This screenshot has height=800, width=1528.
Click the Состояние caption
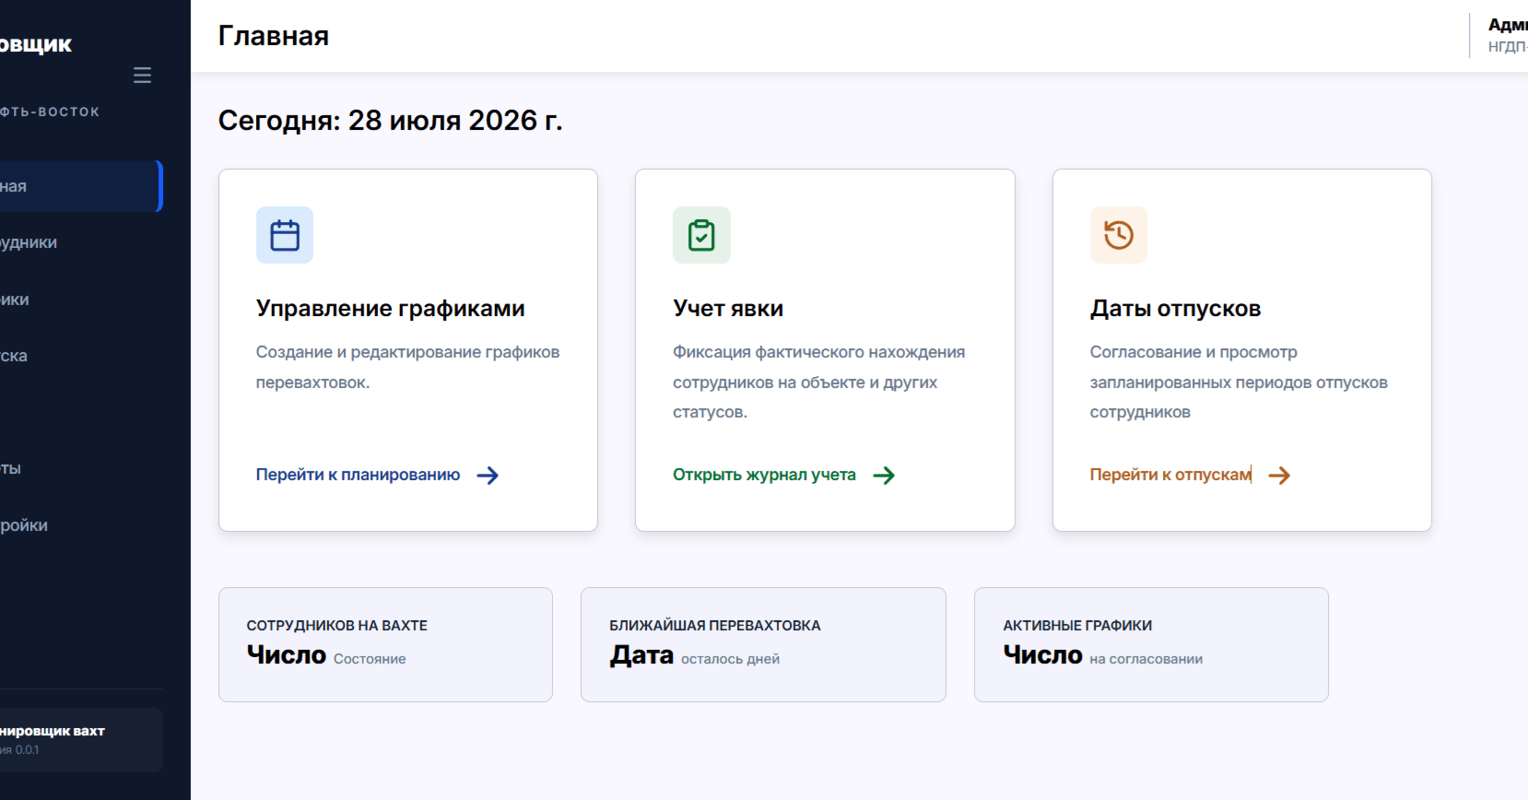pos(370,659)
